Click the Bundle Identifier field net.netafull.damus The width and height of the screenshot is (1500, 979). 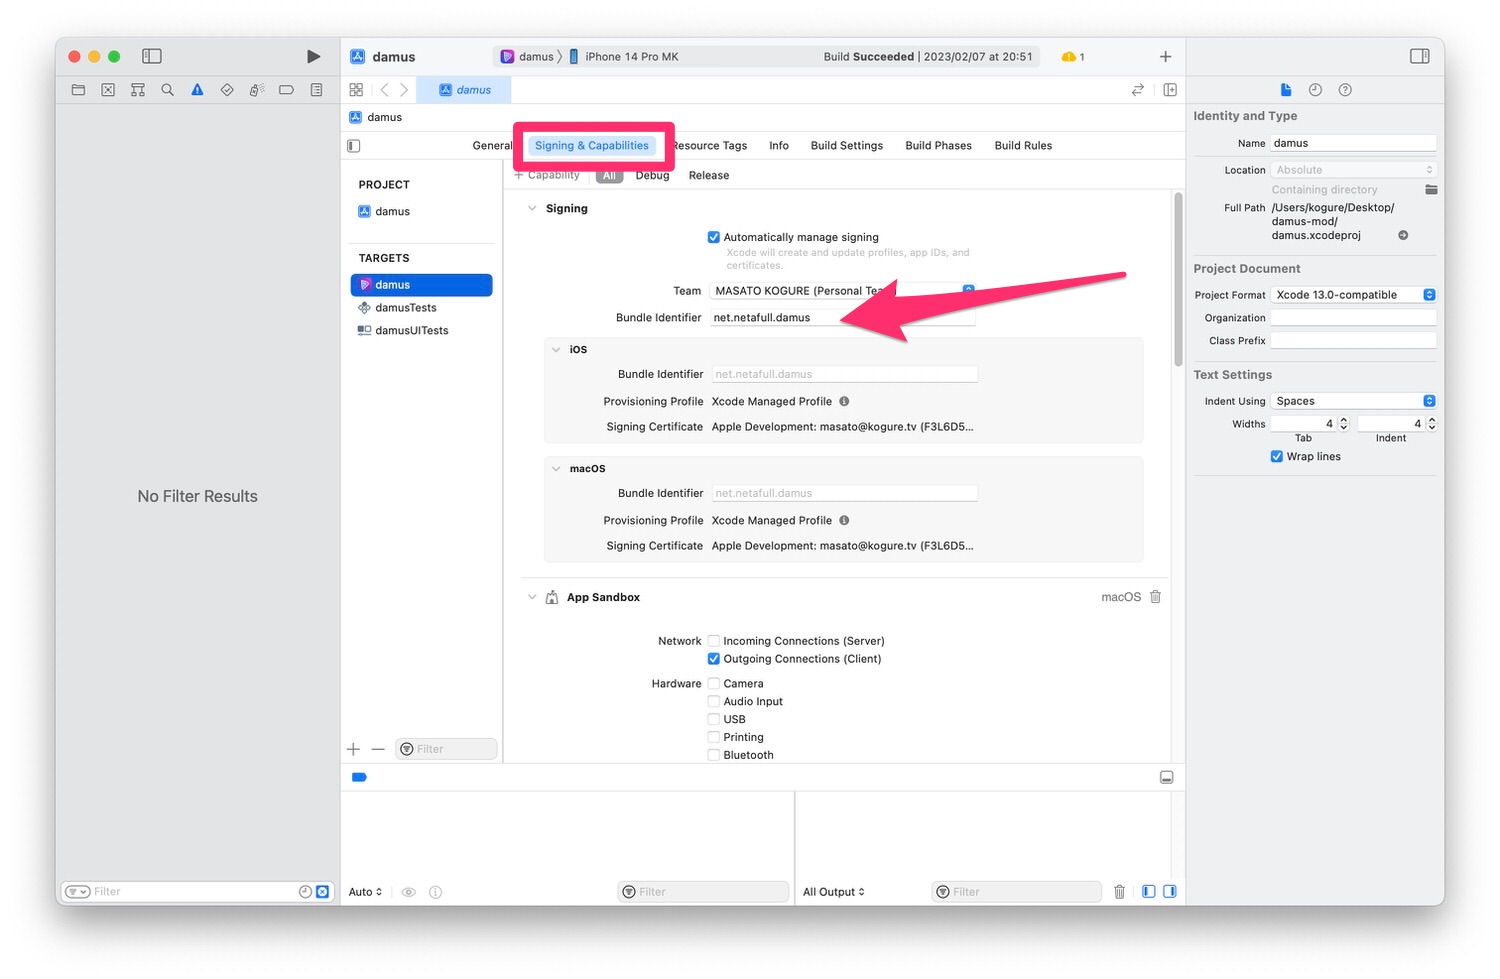tap(842, 318)
